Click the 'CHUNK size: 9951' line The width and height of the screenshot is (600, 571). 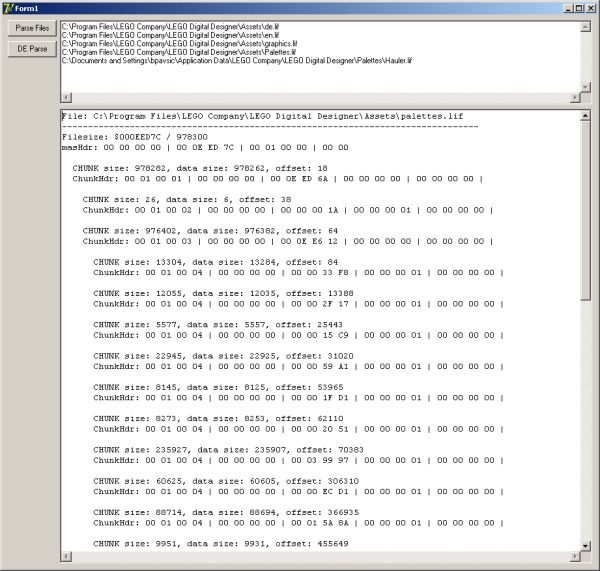[221, 544]
